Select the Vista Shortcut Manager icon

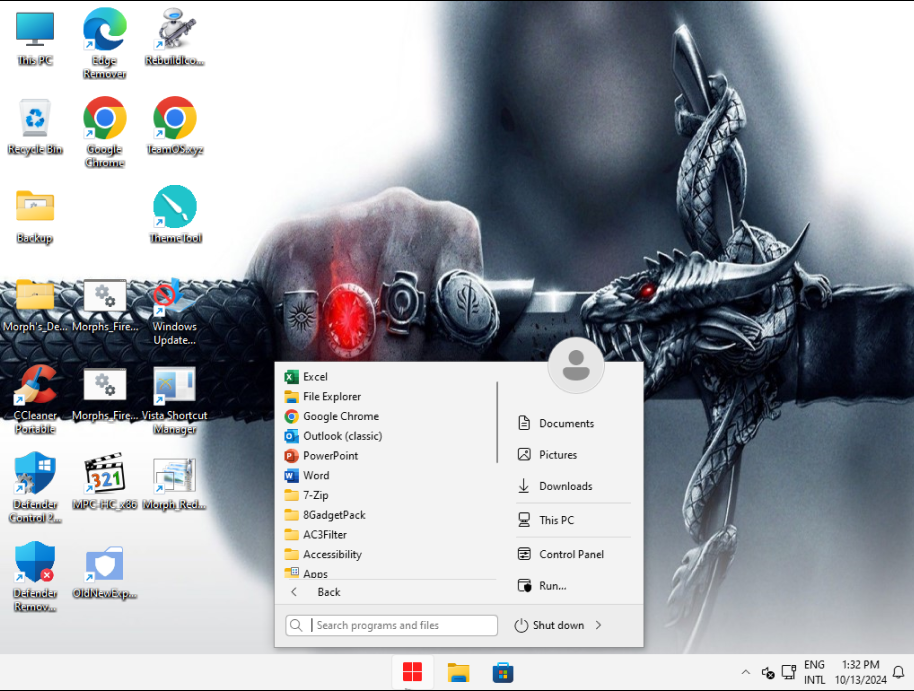coord(174,400)
